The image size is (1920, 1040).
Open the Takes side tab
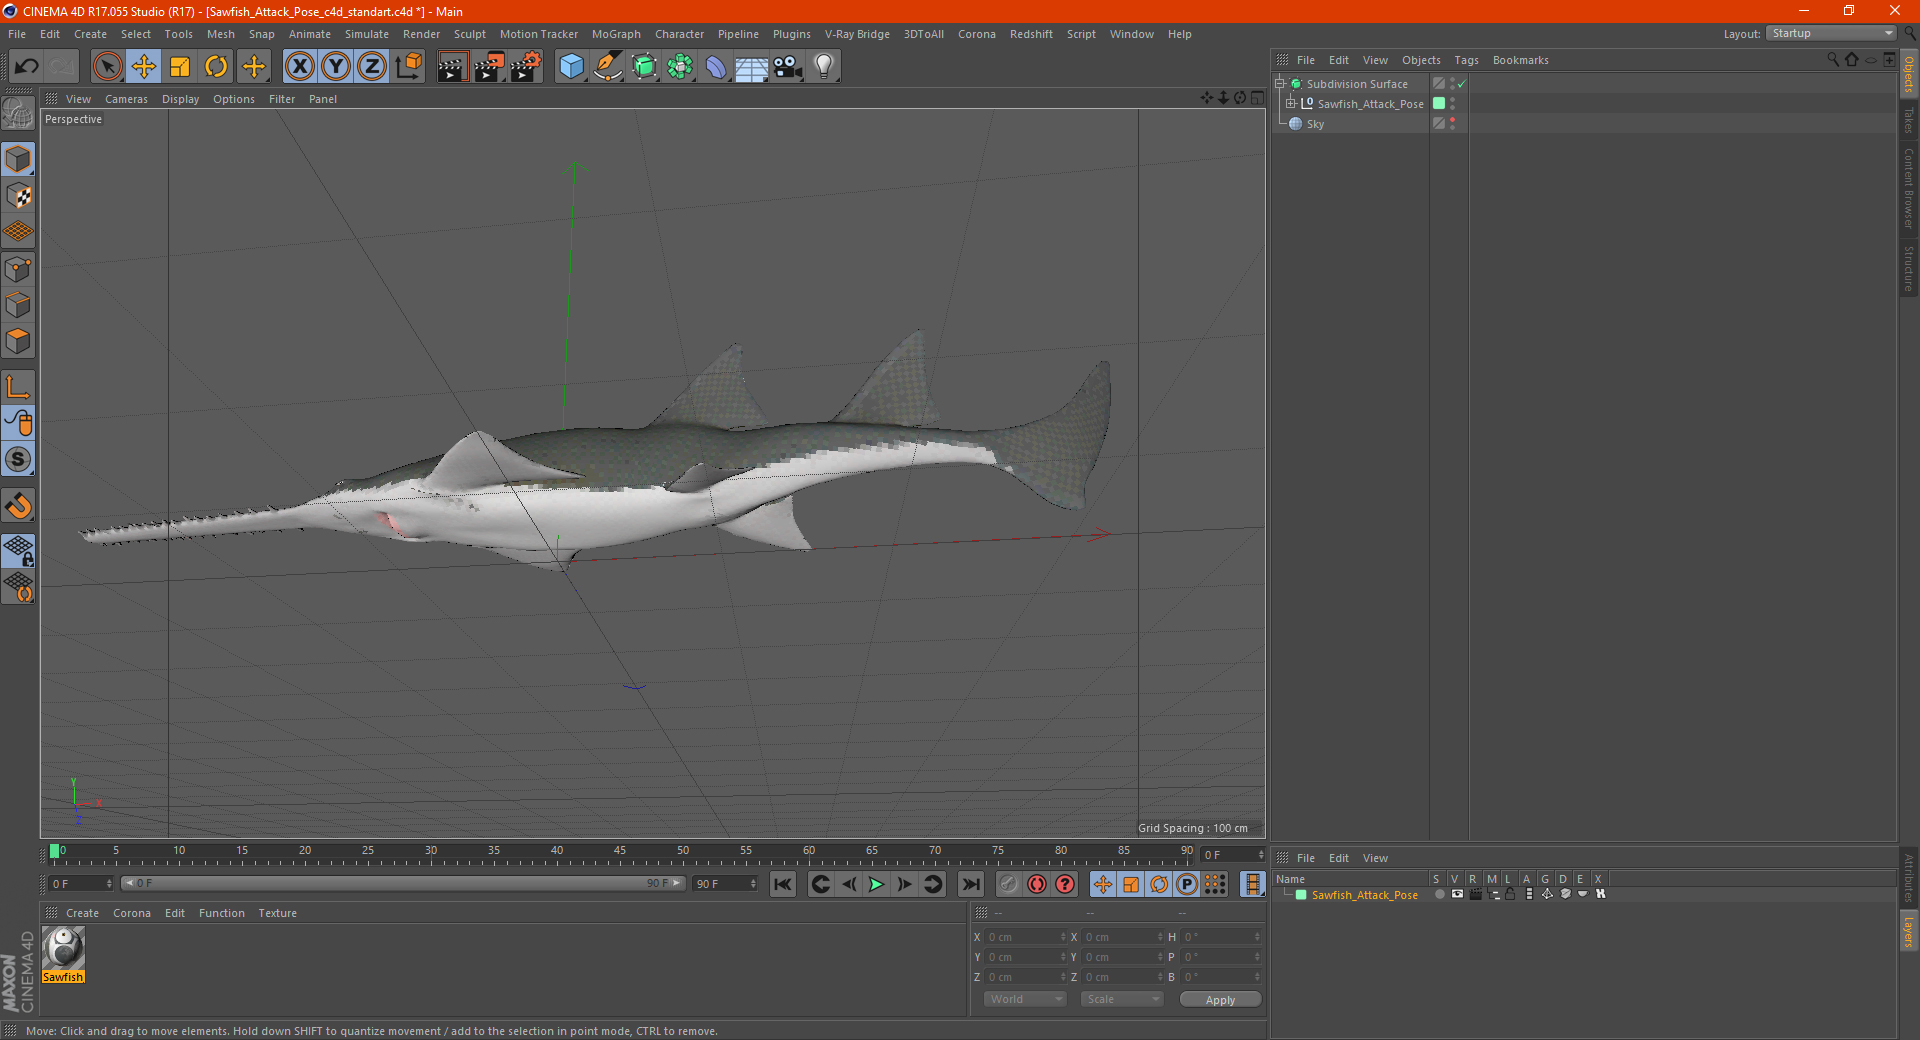[x=1908, y=120]
